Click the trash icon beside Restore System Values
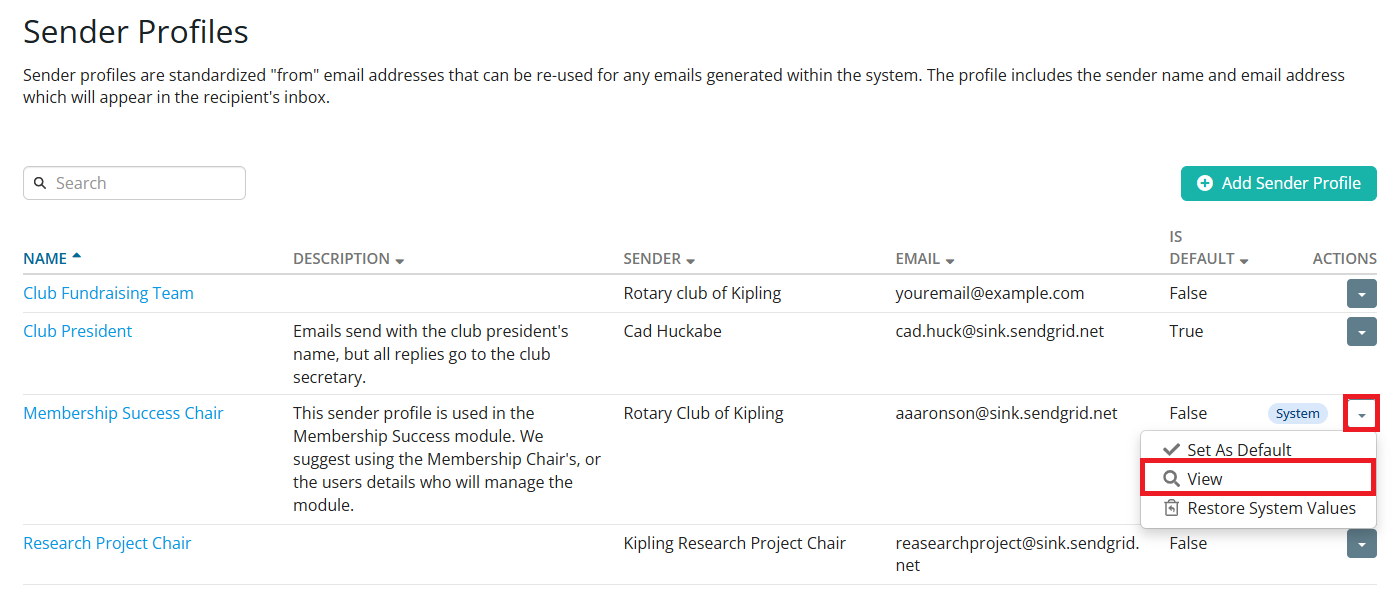Viewport: 1400px width, 594px height. (x=1171, y=508)
